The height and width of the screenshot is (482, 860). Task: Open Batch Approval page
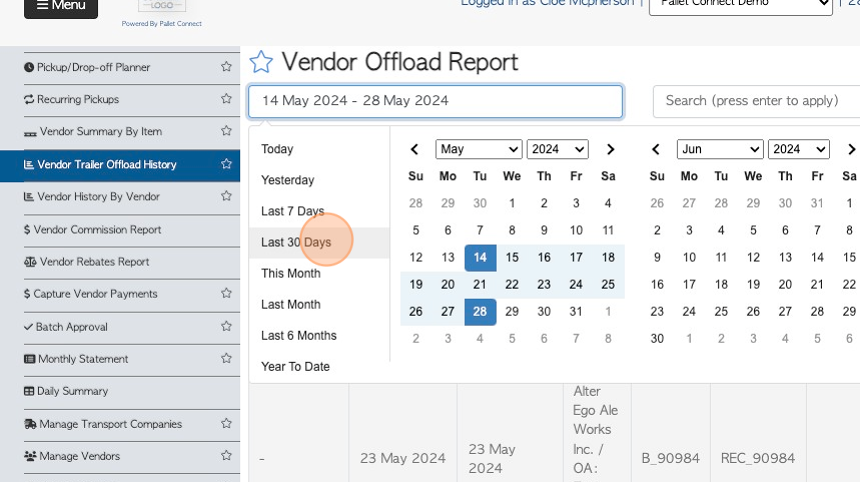[71, 327]
